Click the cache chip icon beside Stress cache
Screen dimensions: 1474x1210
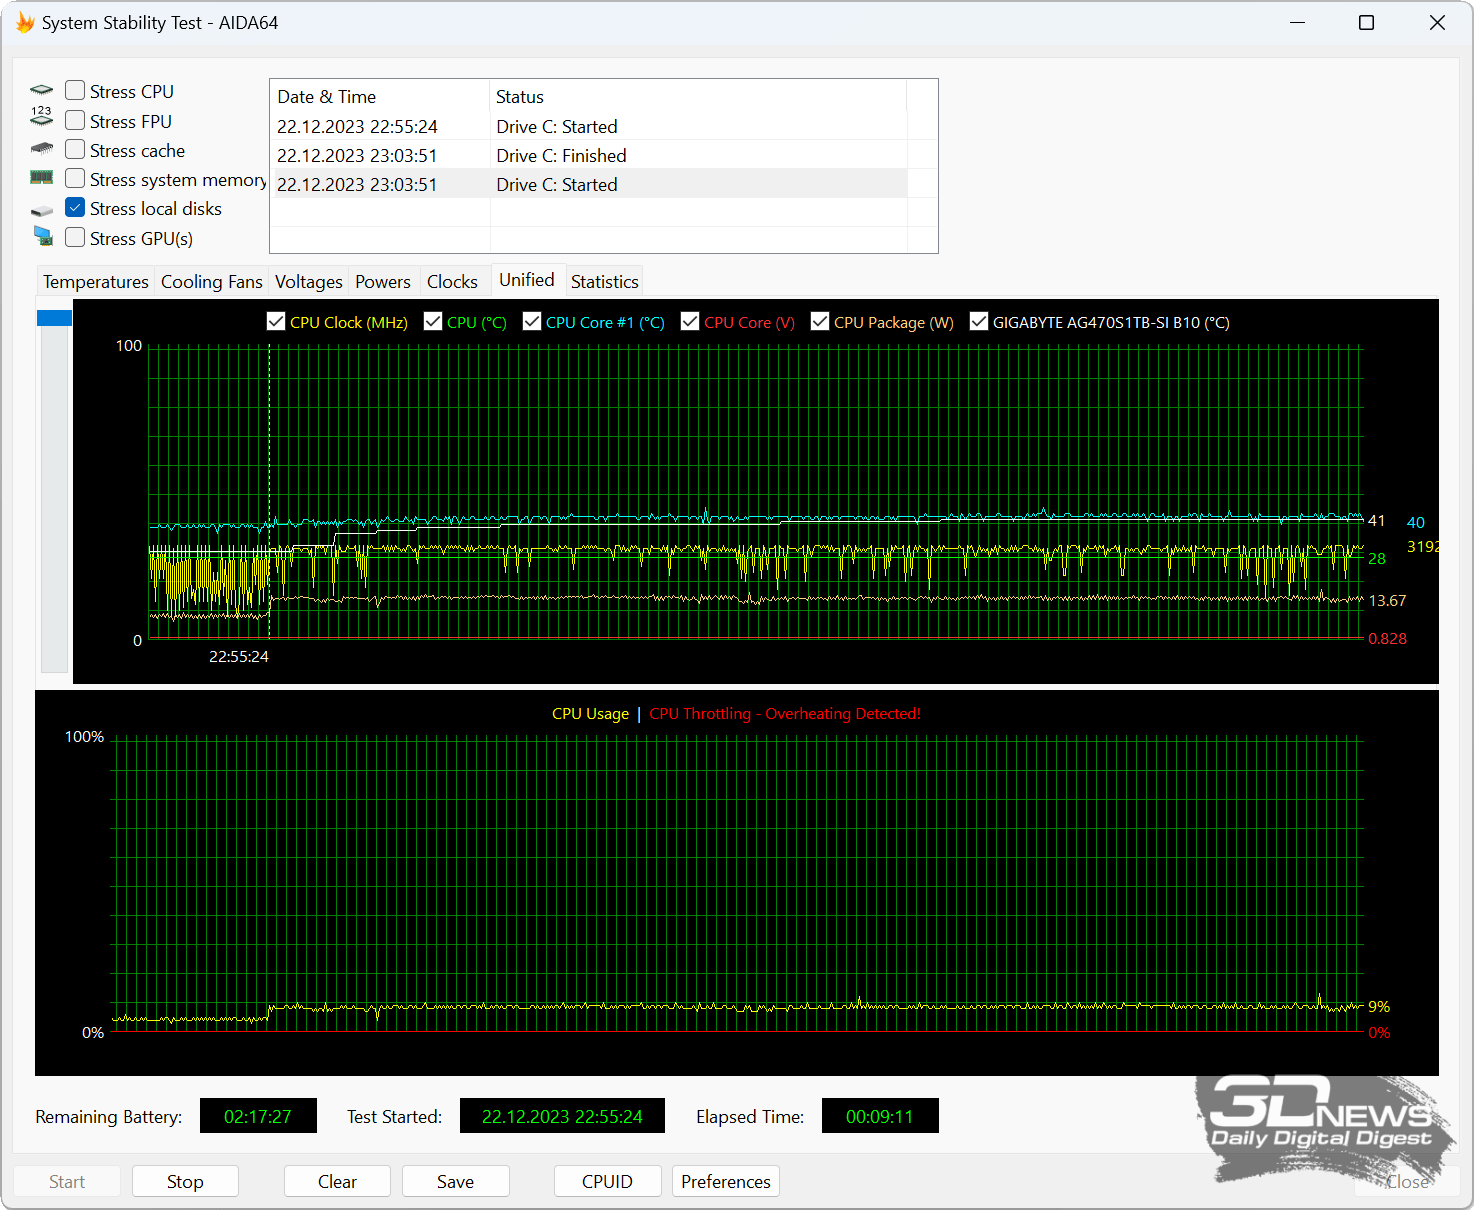[x=42, y=149]
